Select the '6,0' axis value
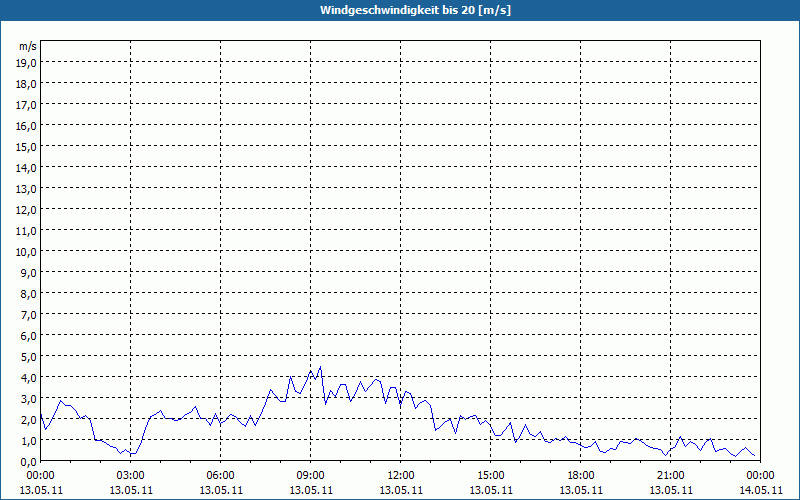This screenshot has width=800, height=500. point(30,336)
